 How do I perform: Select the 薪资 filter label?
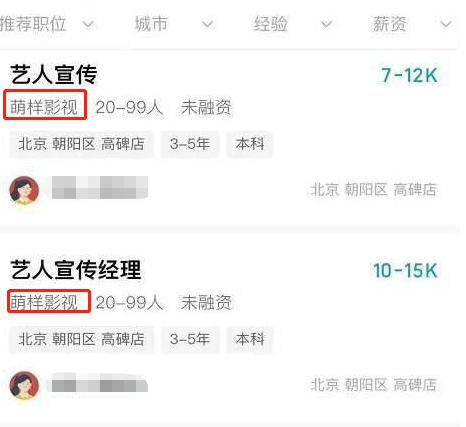(x=390, y=24)
